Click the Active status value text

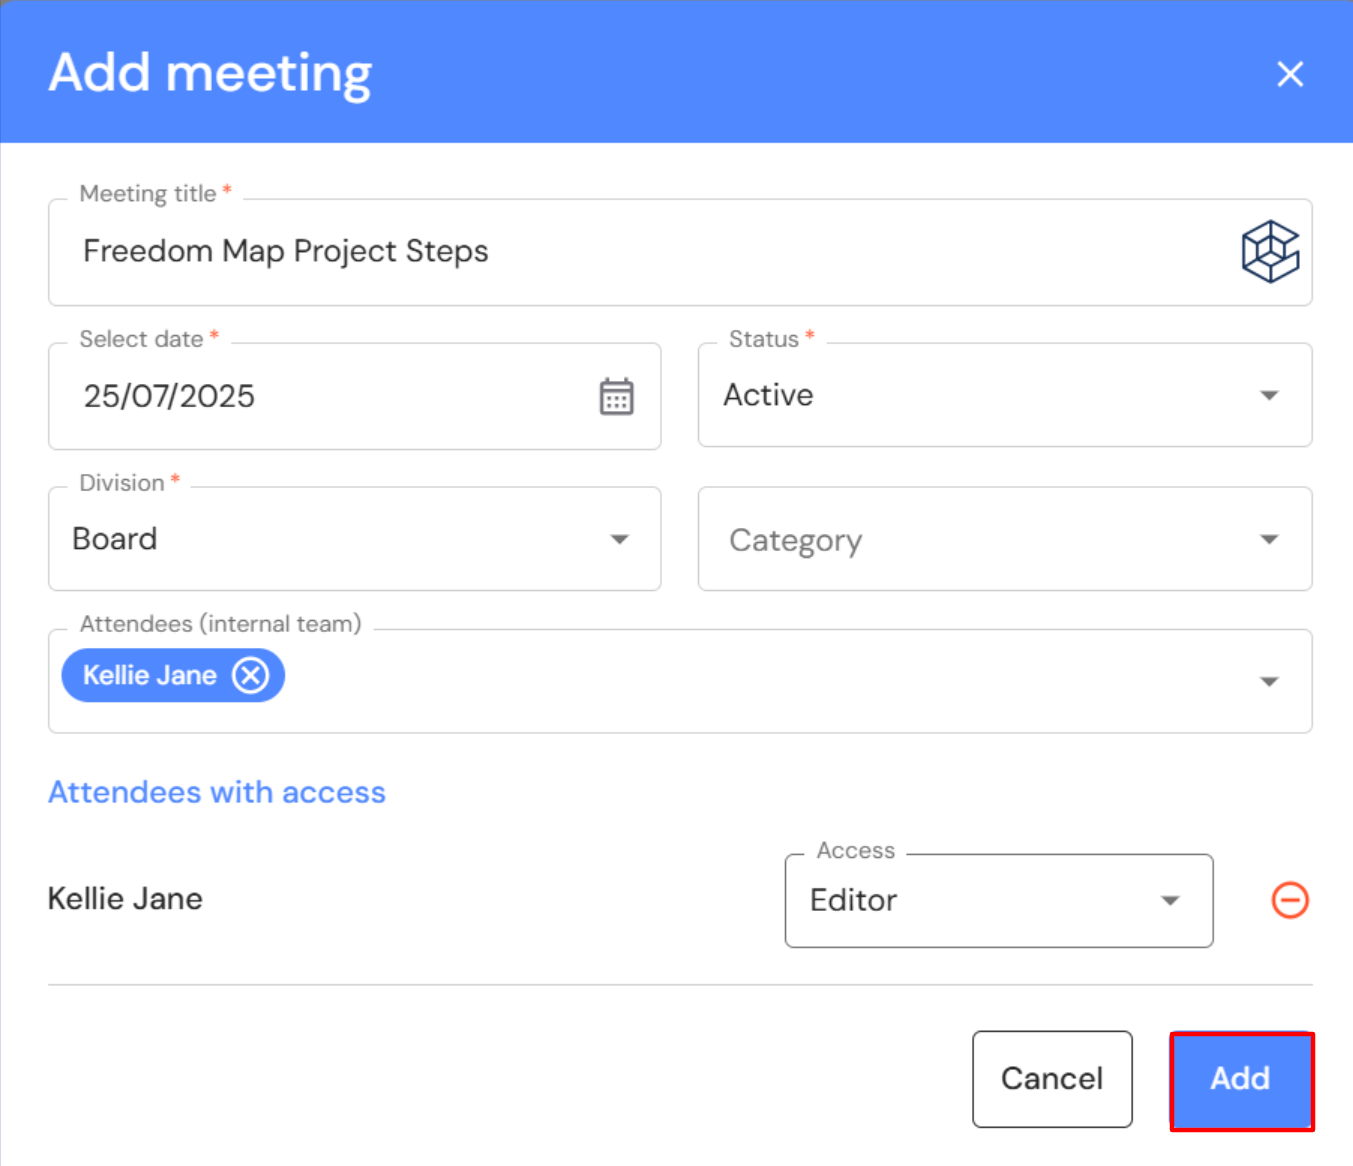point(768,395)
